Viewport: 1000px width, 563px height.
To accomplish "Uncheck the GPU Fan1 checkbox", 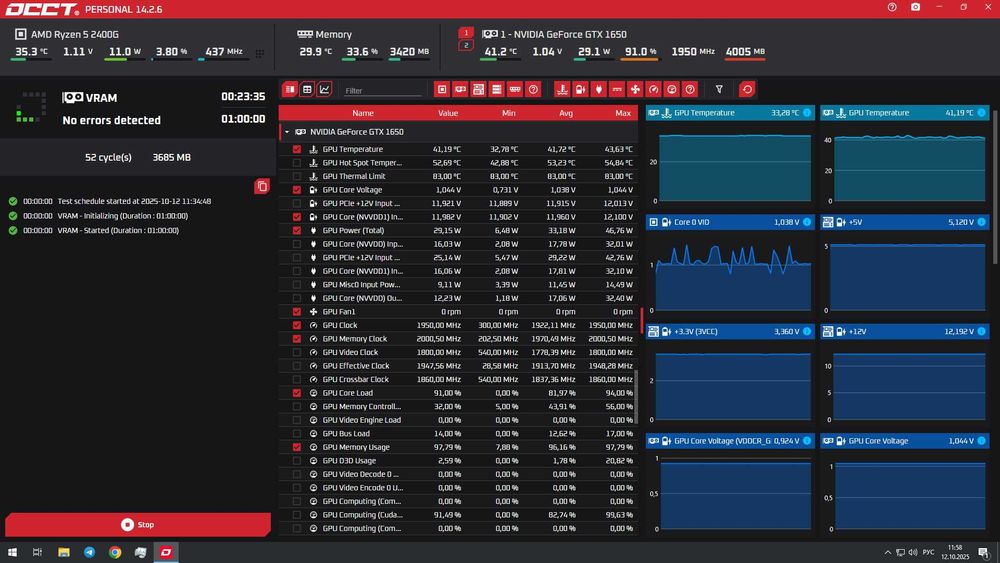I will (297, 312).
